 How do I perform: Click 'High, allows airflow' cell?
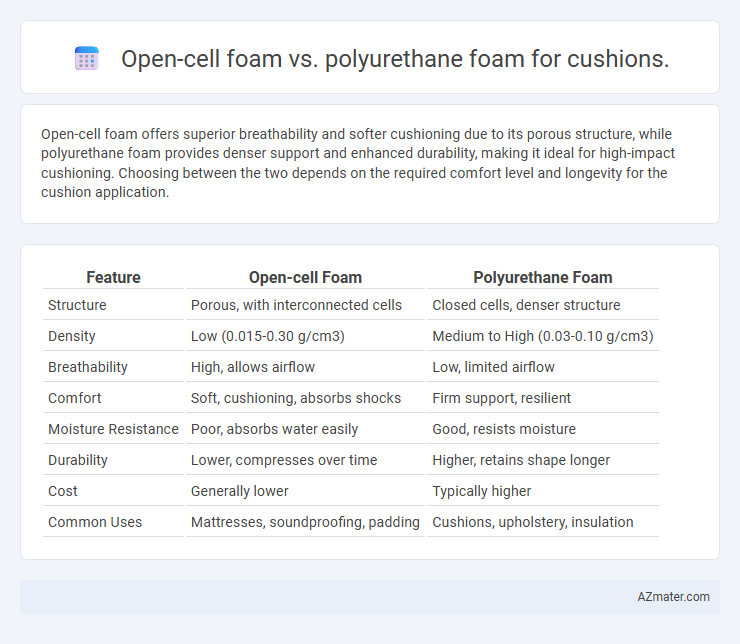(305, 367)
